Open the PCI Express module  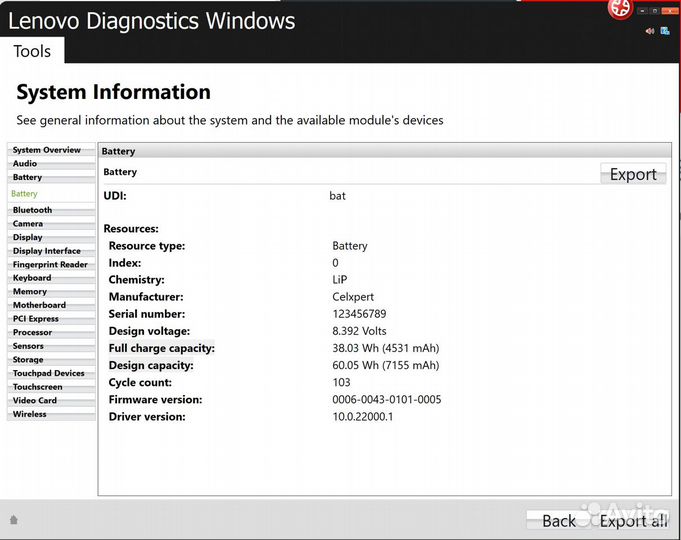[51, 319]
